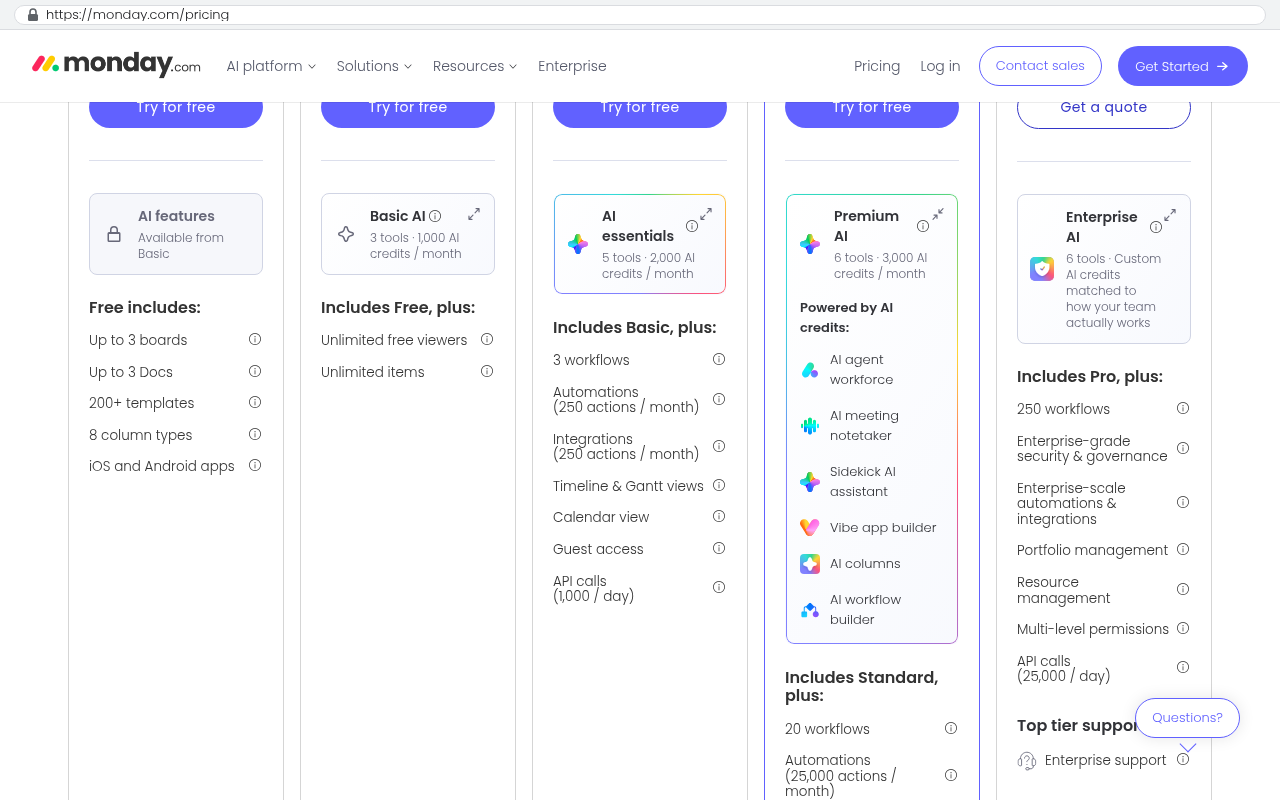1280x800 pixels.
Task: Click the 'iOS and Android apps' text
Action: point(162,466)
